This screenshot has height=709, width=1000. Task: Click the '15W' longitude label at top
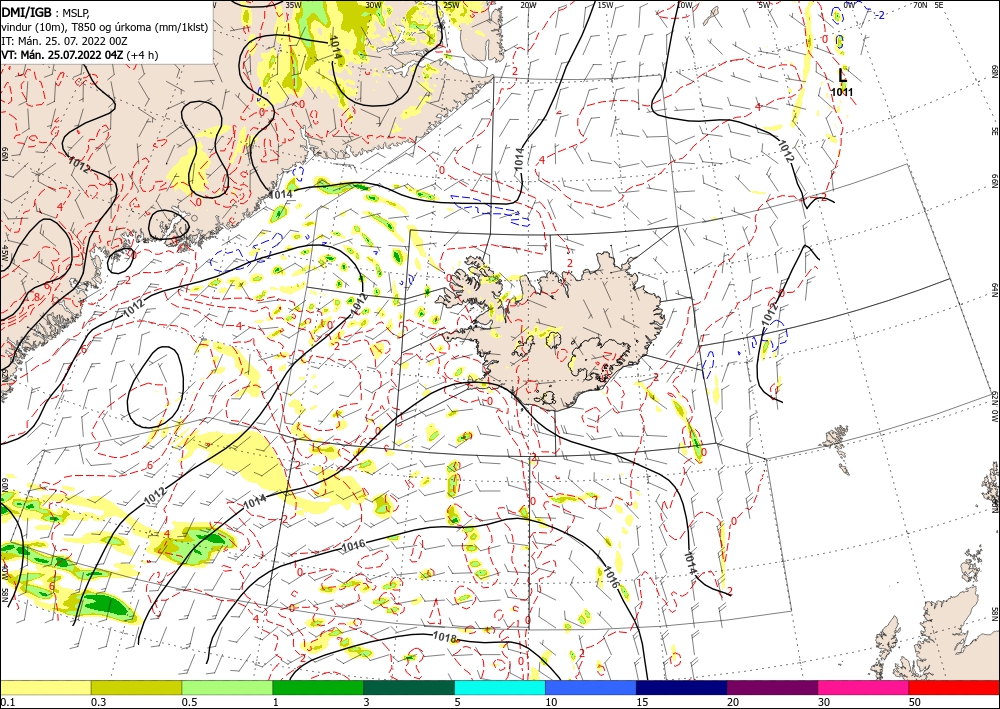pyautogui.click(x=605, y=5)
